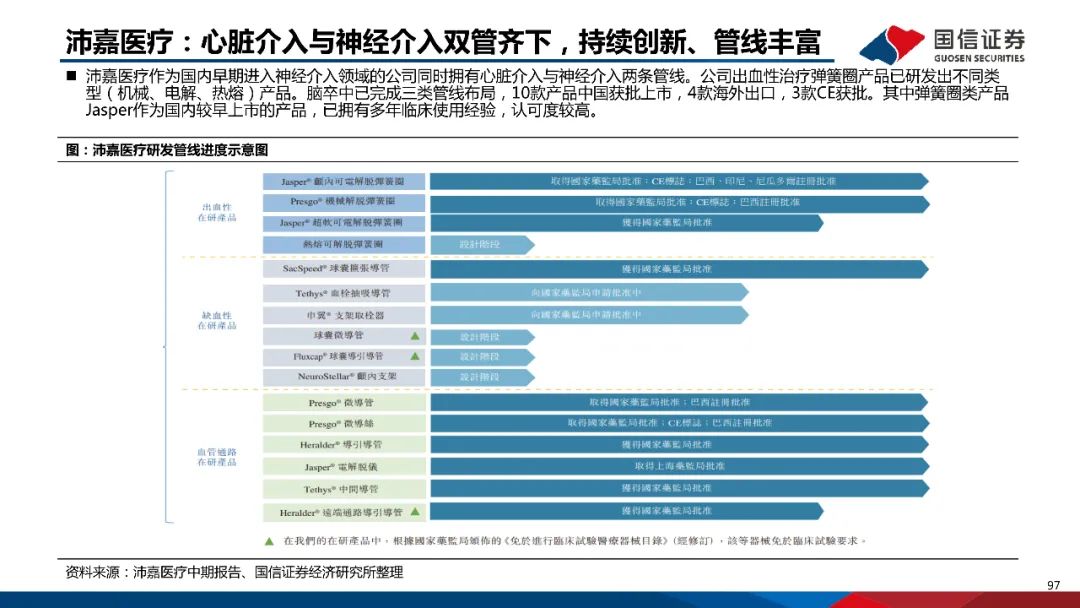
Task: Select the Tethys 血栓抽吸導管 product label
Action: point(344,293)
